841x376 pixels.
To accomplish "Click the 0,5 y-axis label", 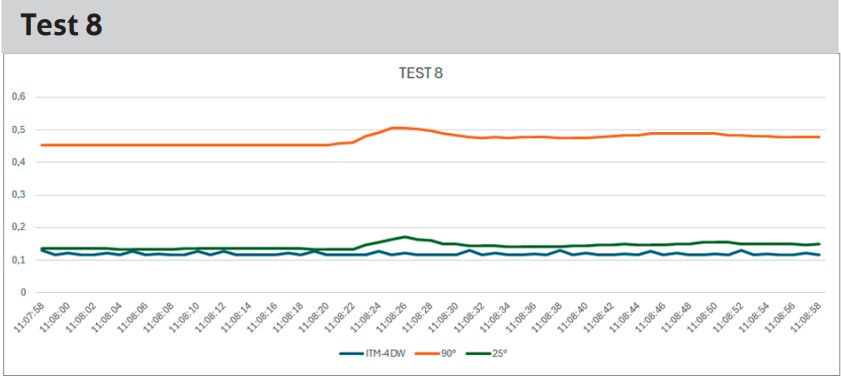I will (x=19, y=130).
